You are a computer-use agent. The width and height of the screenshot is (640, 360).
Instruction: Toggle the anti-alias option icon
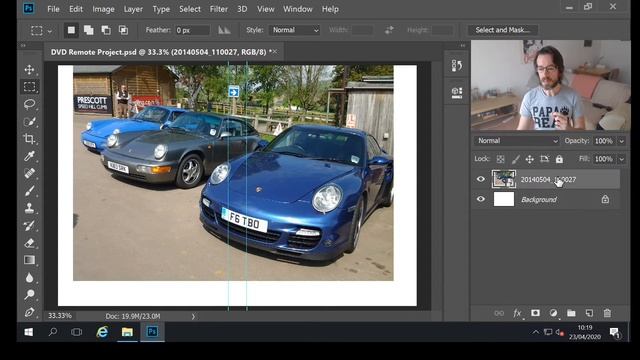tap(224, 30)
